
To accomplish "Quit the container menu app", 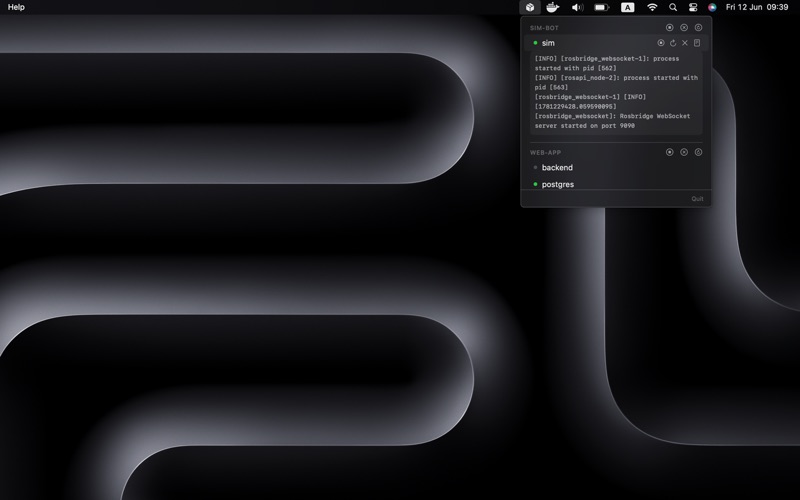I will pos(697,198).
